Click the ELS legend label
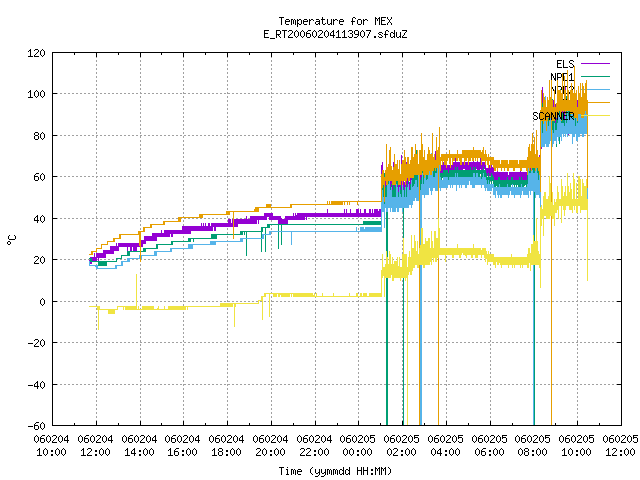The image size is (640, 480). [x=565, y=64]
